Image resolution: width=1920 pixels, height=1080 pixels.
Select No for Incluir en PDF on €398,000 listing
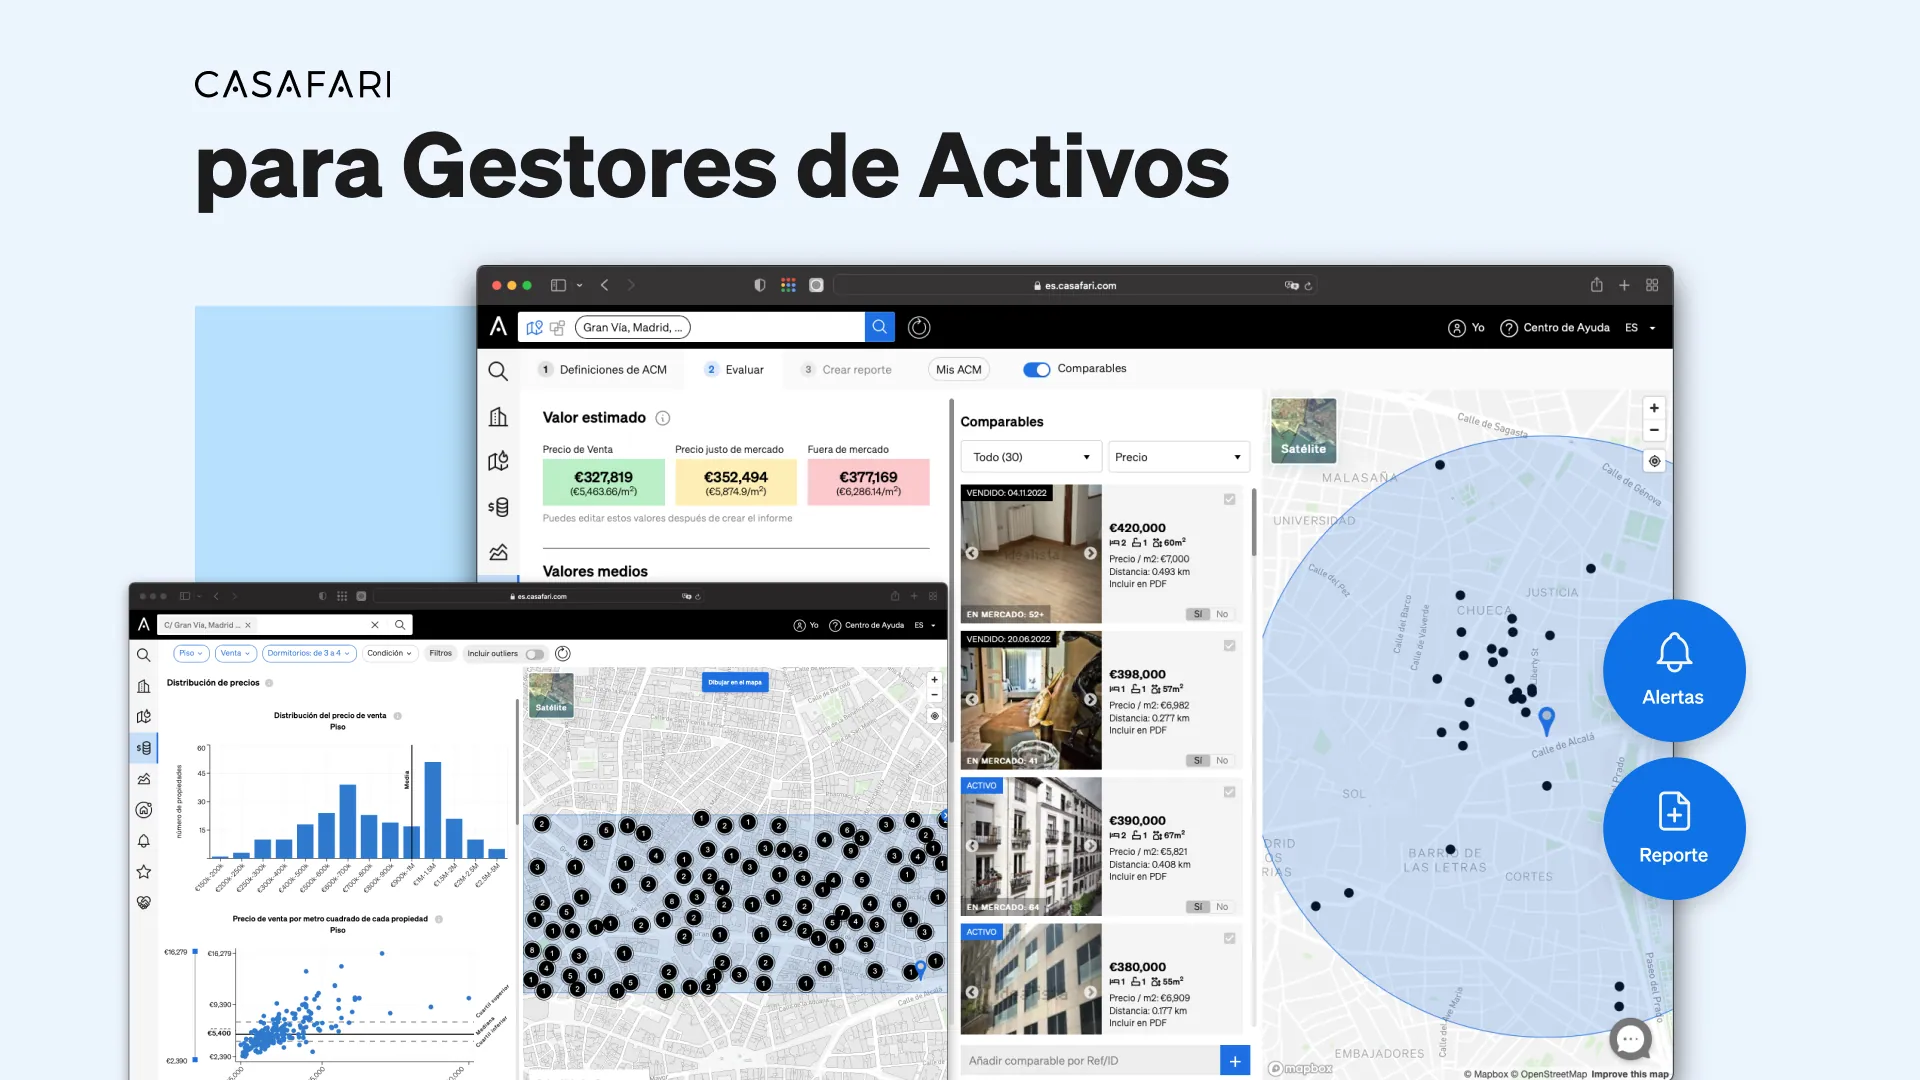pyautogui.click(x=1222, y=760)
